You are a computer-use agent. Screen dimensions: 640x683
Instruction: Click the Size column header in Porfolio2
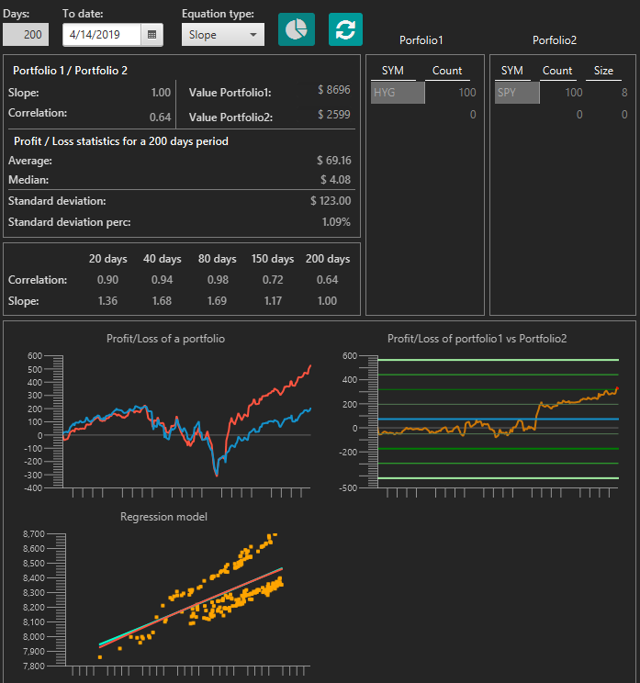click(603, 71)
